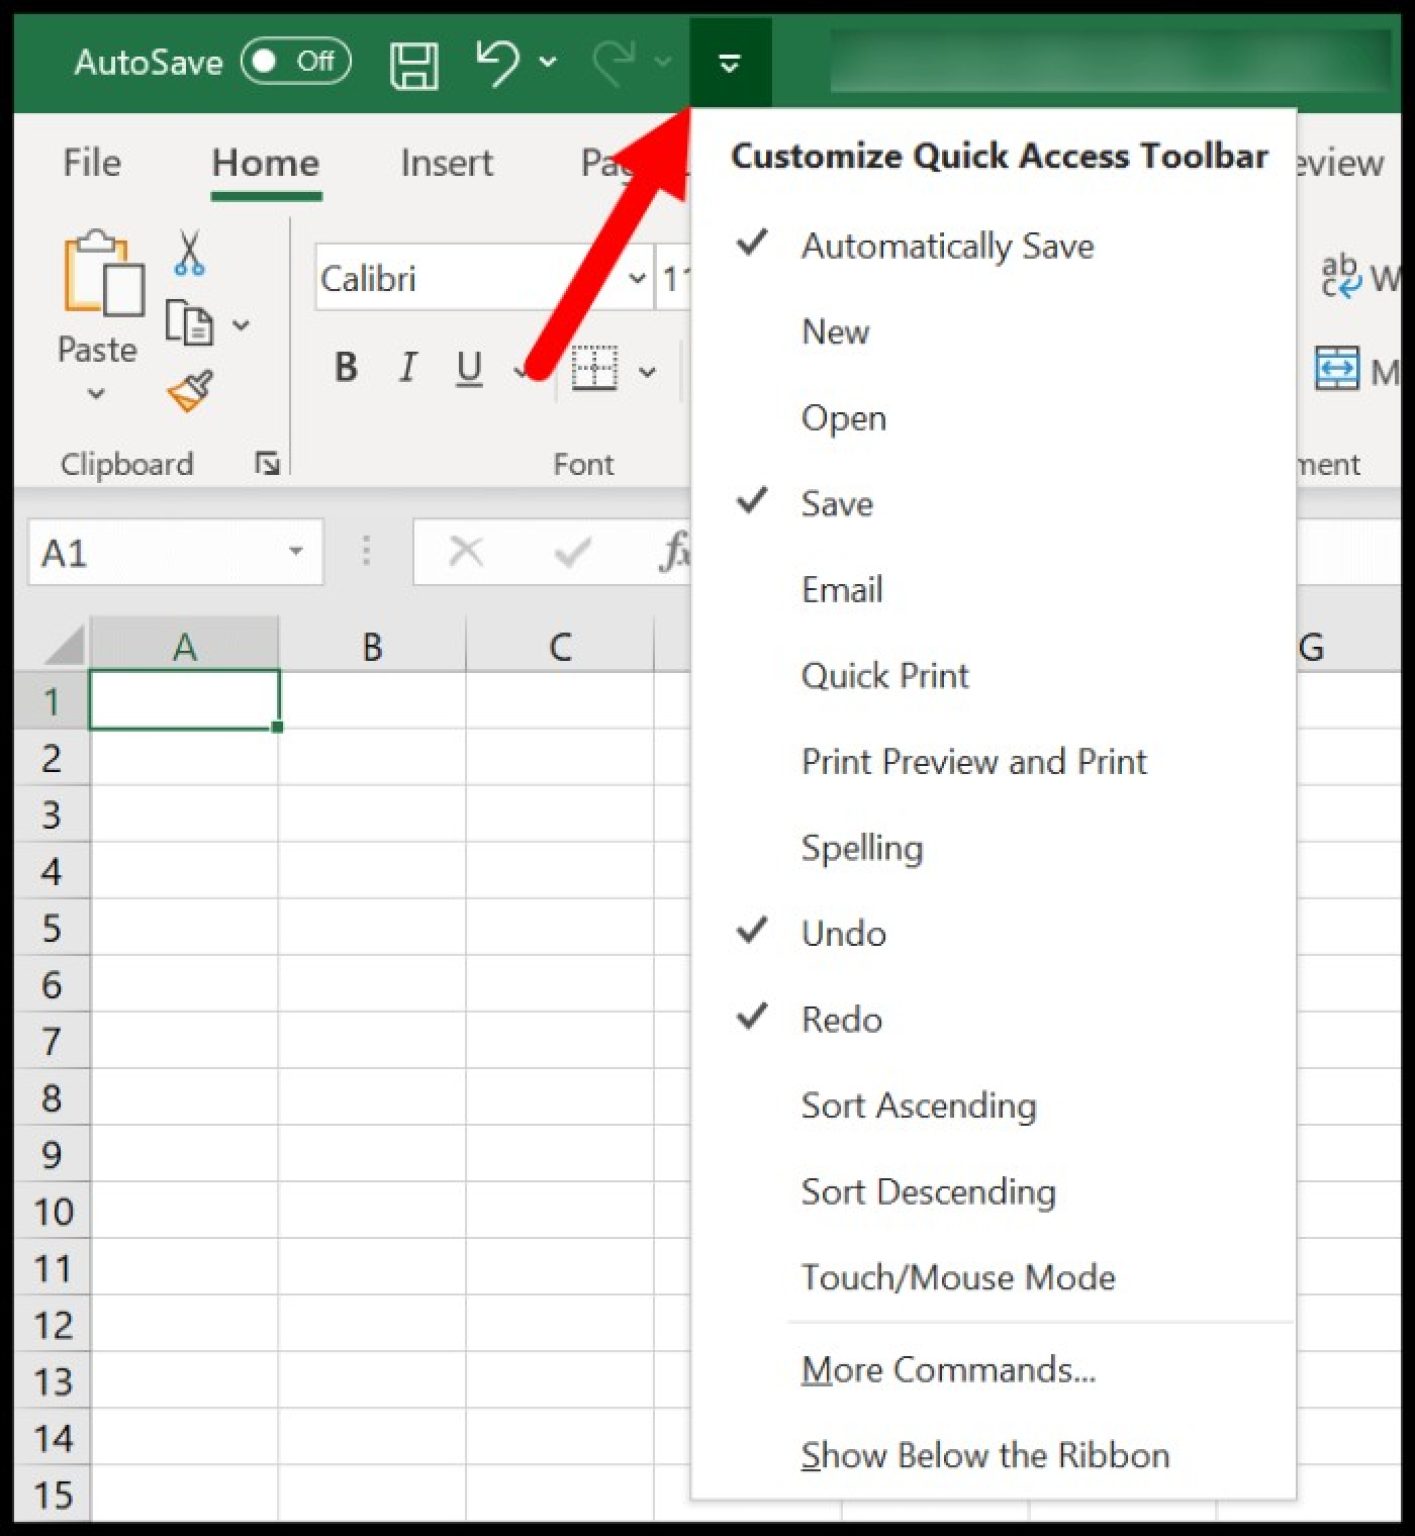Image resolution: width=1415 pixels, height=1536 pixels.
Task: Uncheck Automatically Save in the menu
Action: pyautogui.click(x=946, y=247)
